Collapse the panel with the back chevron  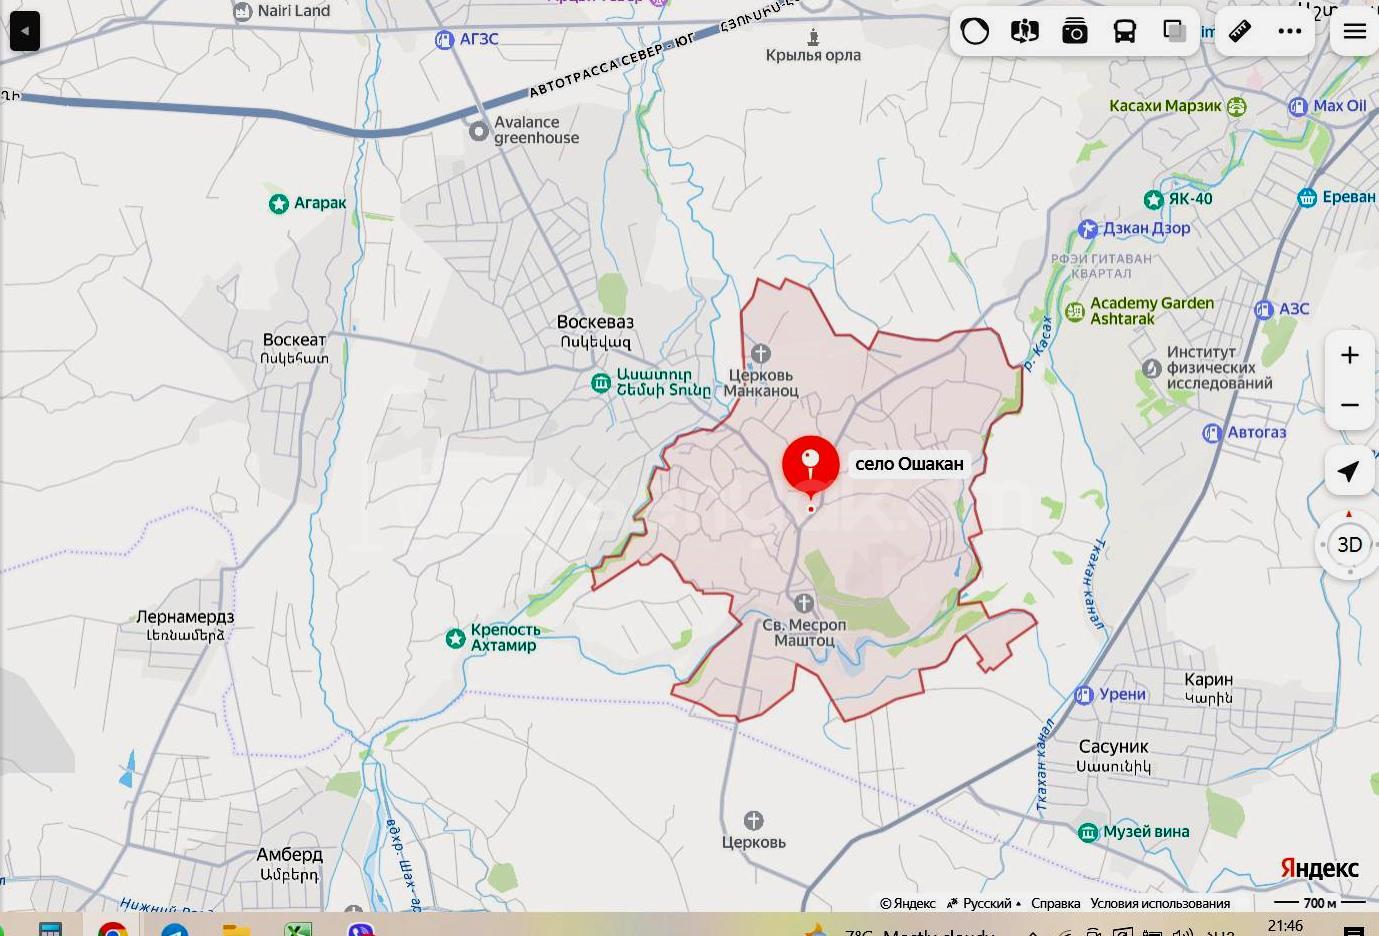point(24,31)
